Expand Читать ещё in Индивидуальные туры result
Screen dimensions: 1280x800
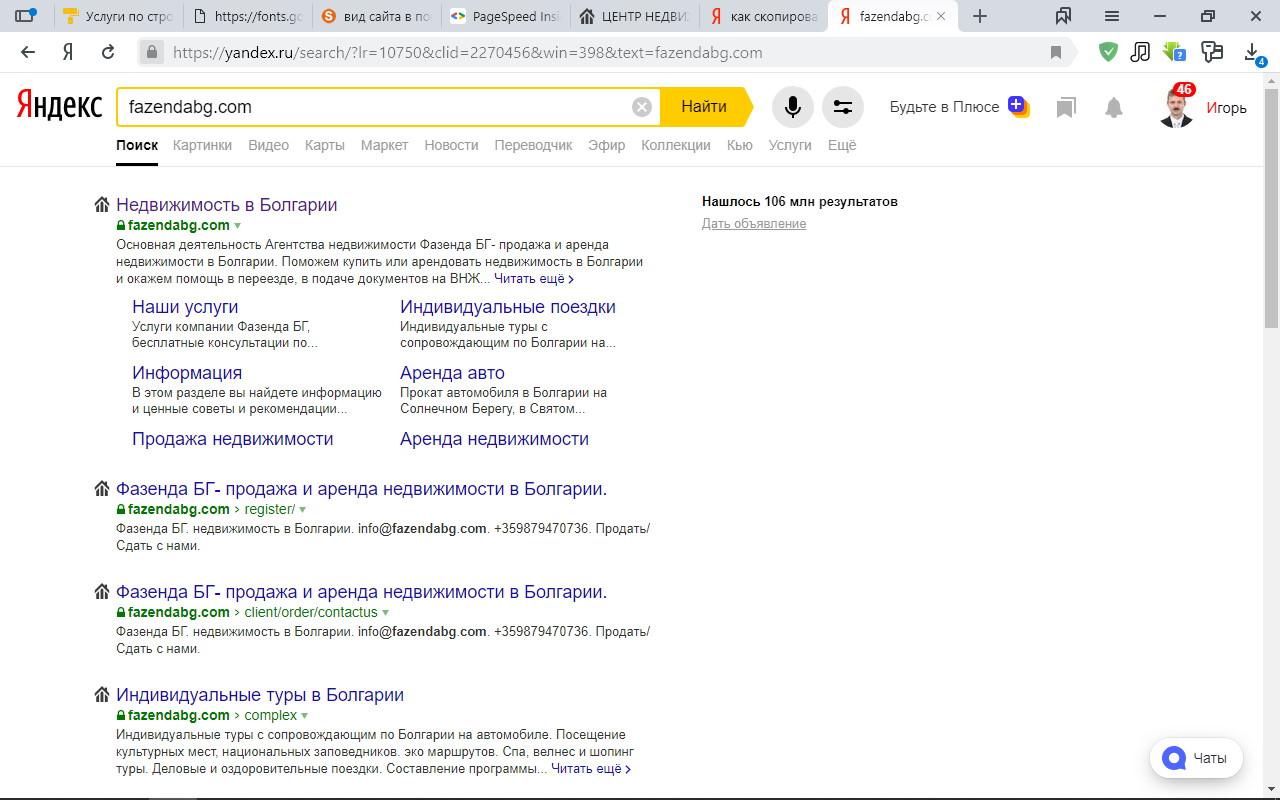click(591, 769)
